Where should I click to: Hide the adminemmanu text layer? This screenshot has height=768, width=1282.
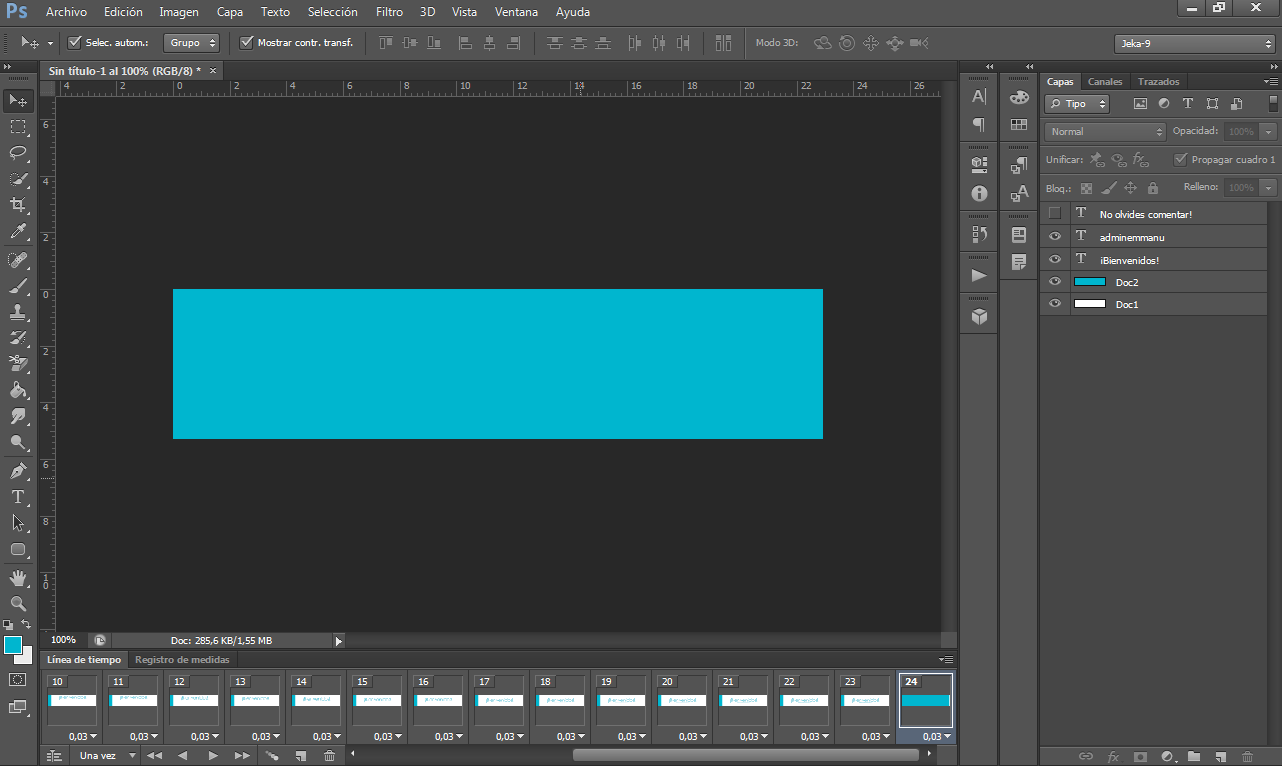click(1054, 237)
